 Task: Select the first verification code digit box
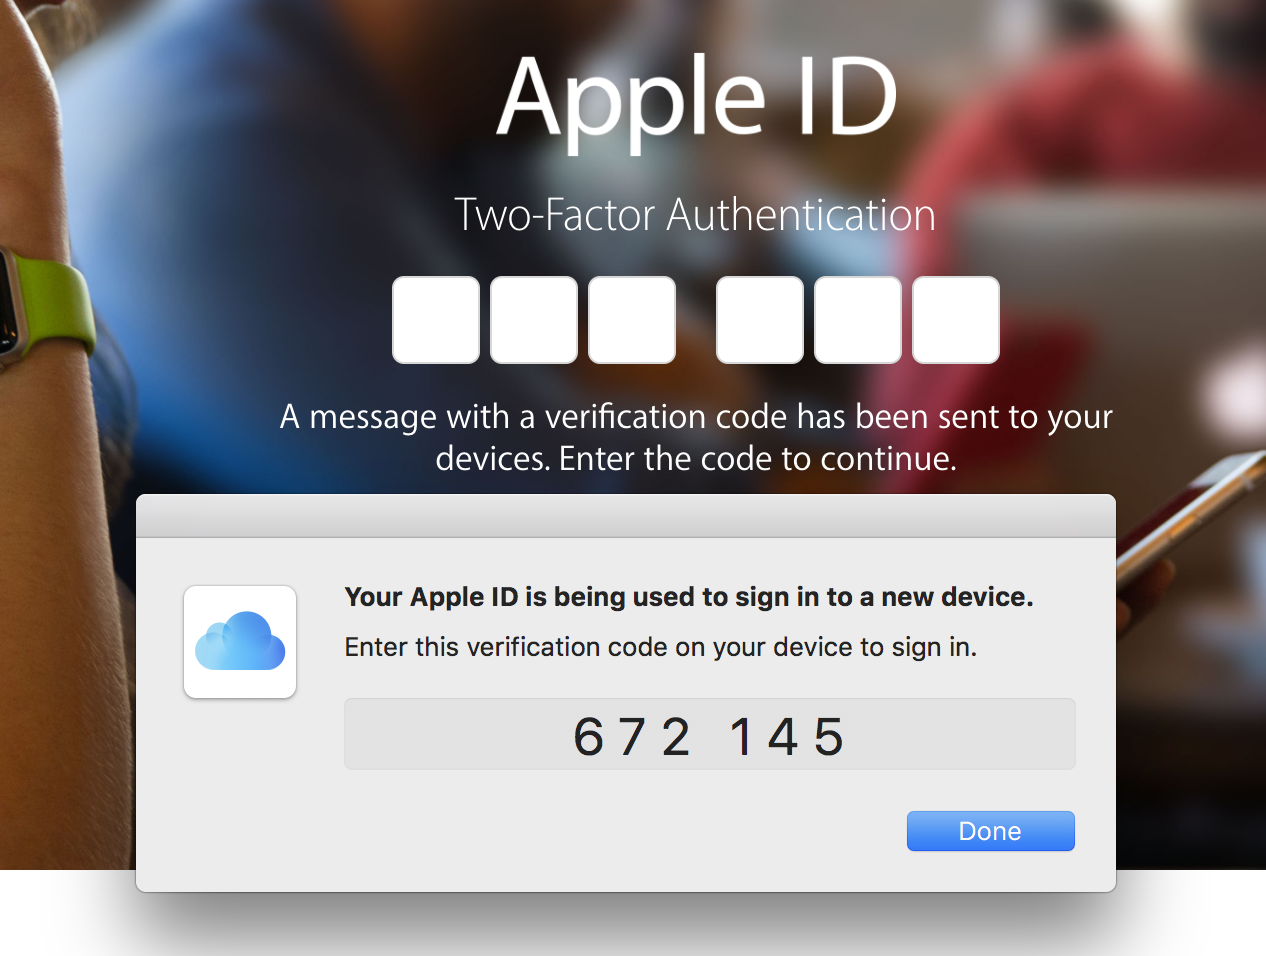click(436, 320)
